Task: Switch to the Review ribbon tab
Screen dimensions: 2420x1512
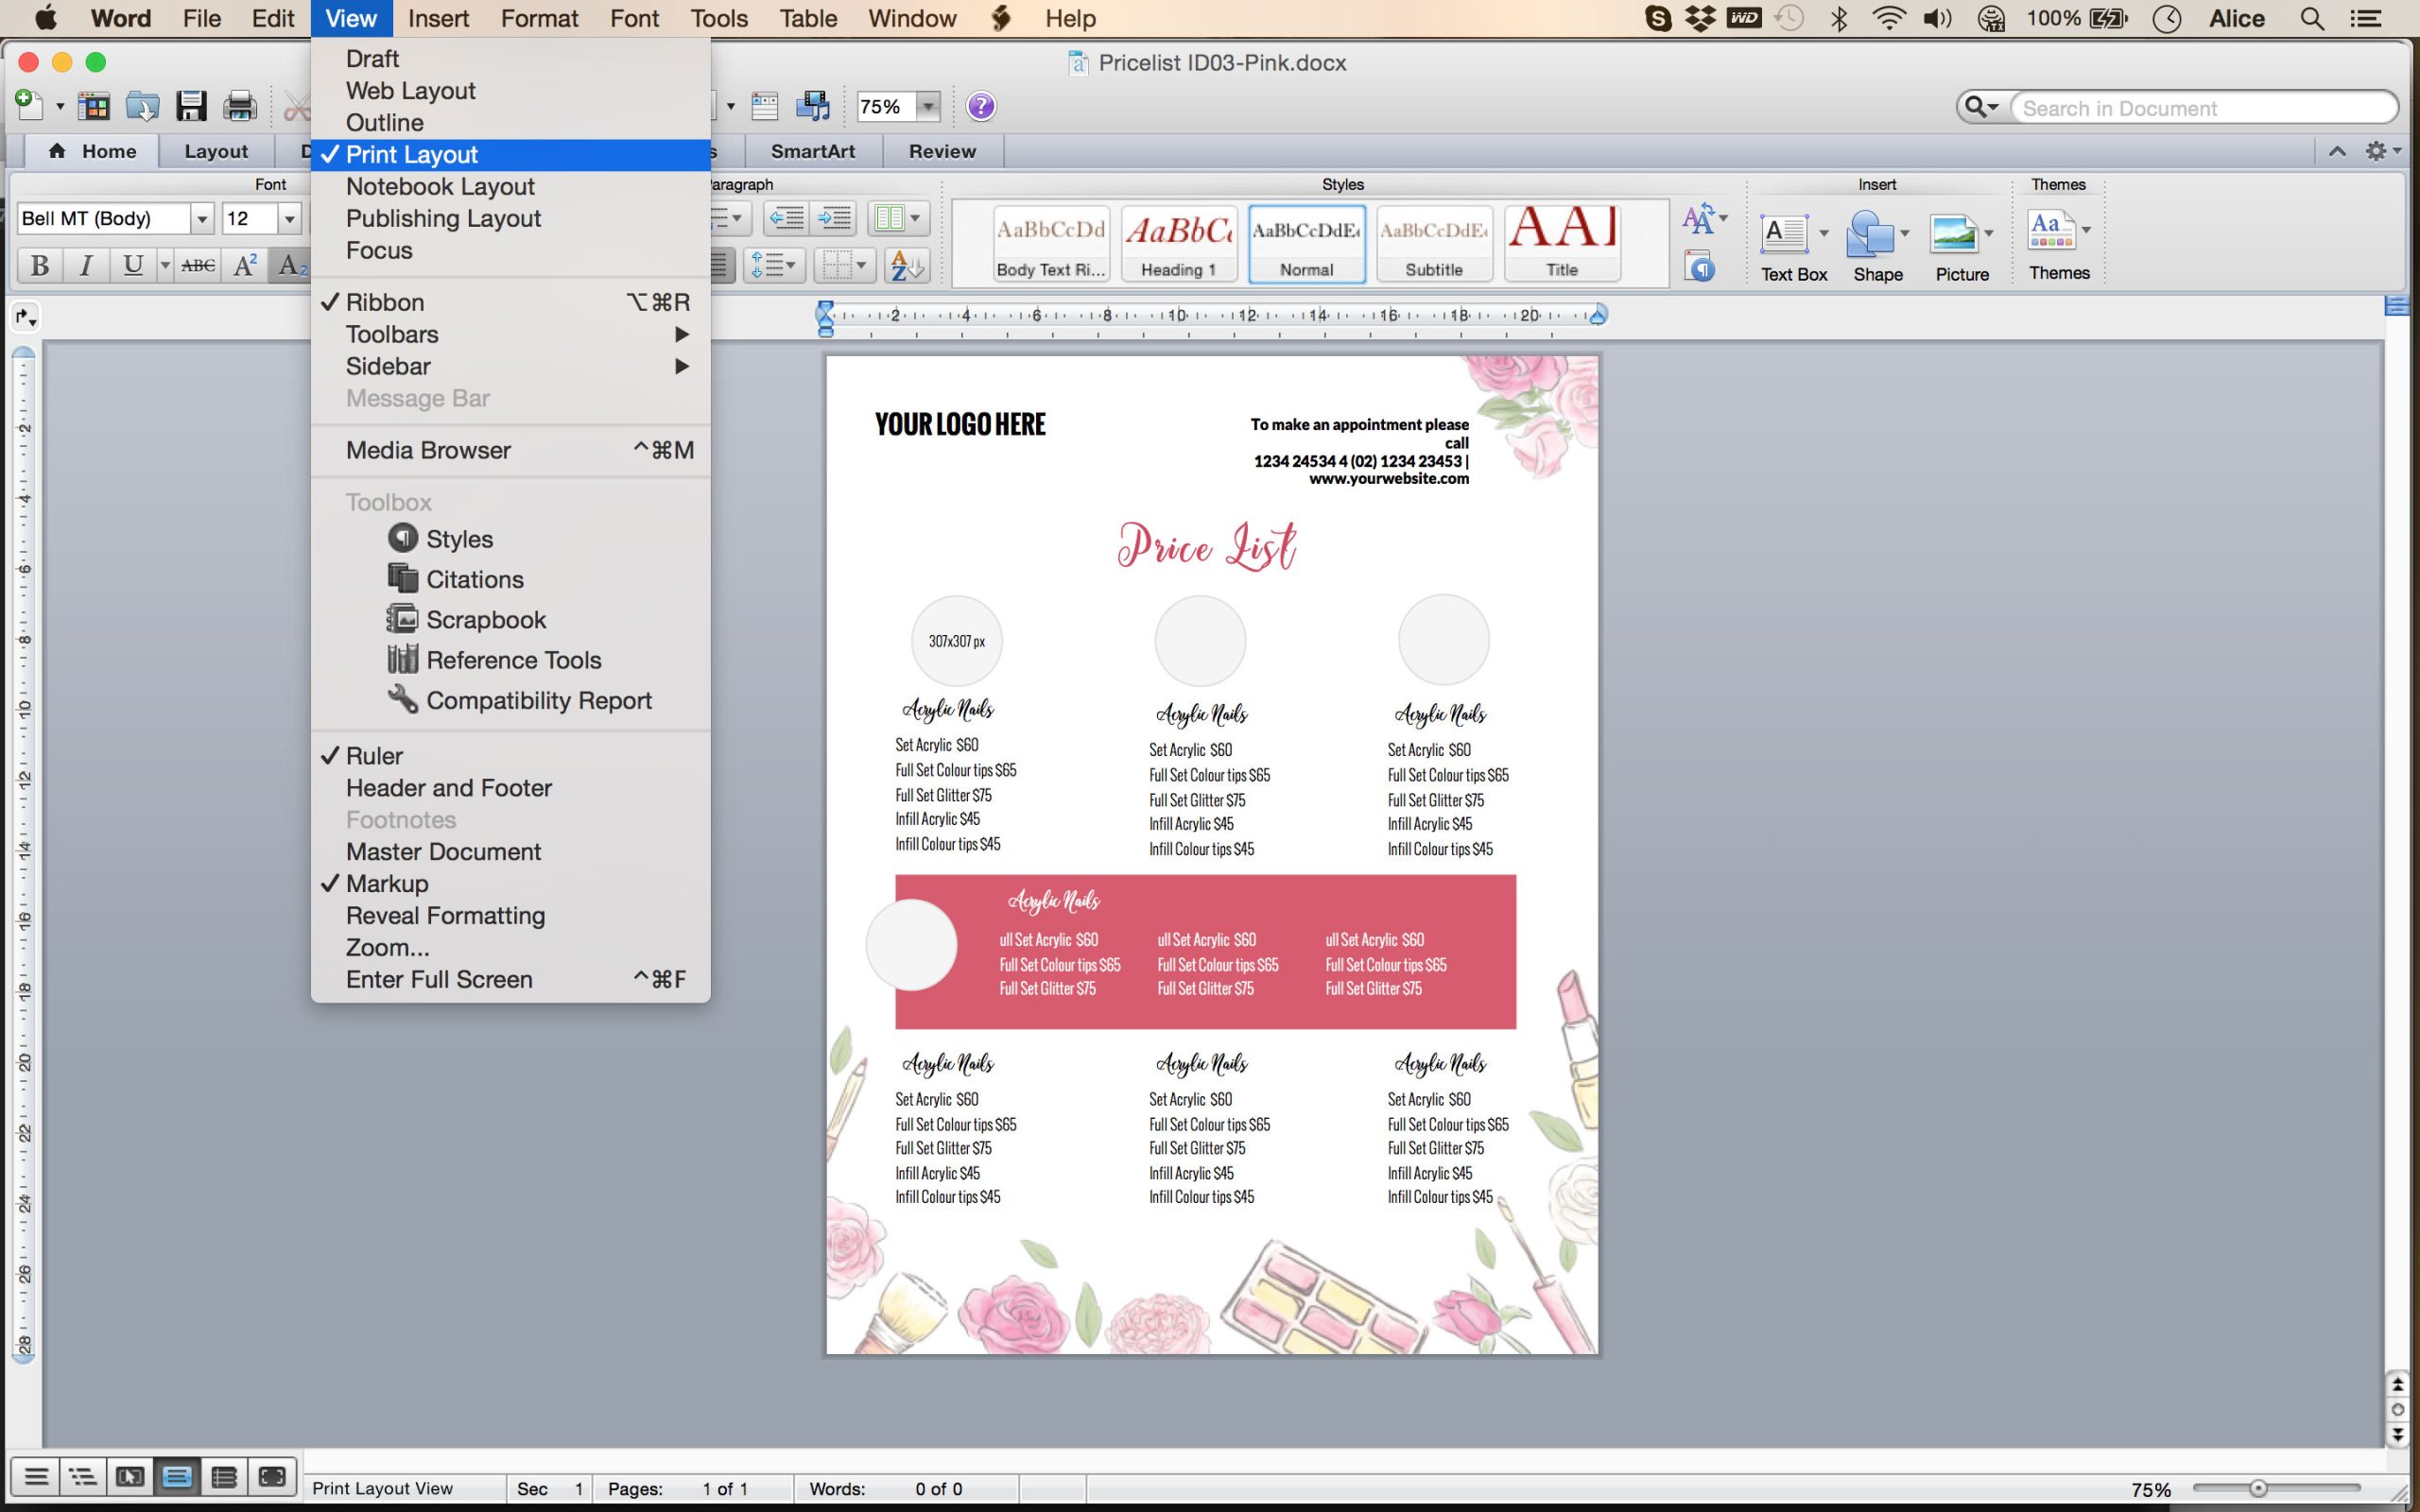Action: tap(942, 151)
